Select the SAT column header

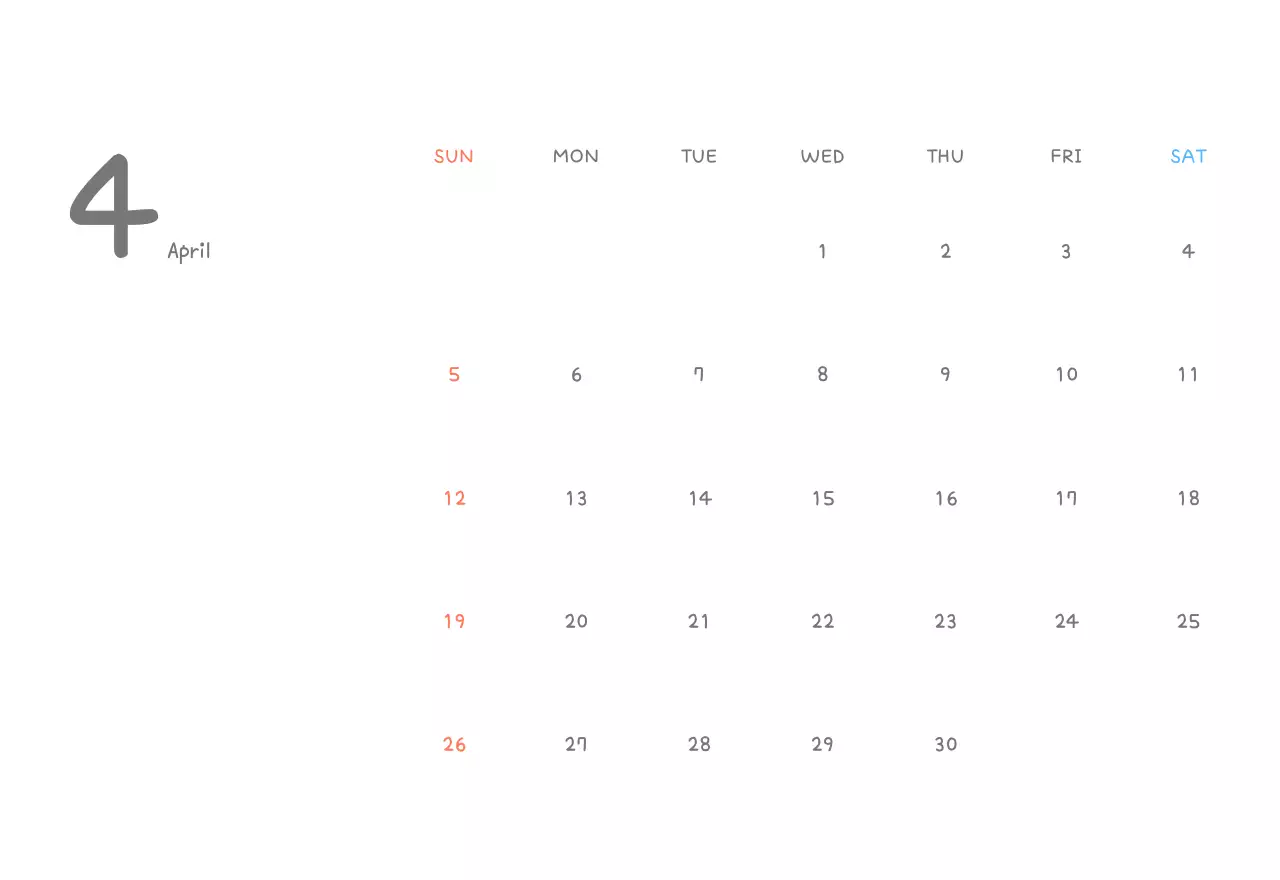point(1188,156)
